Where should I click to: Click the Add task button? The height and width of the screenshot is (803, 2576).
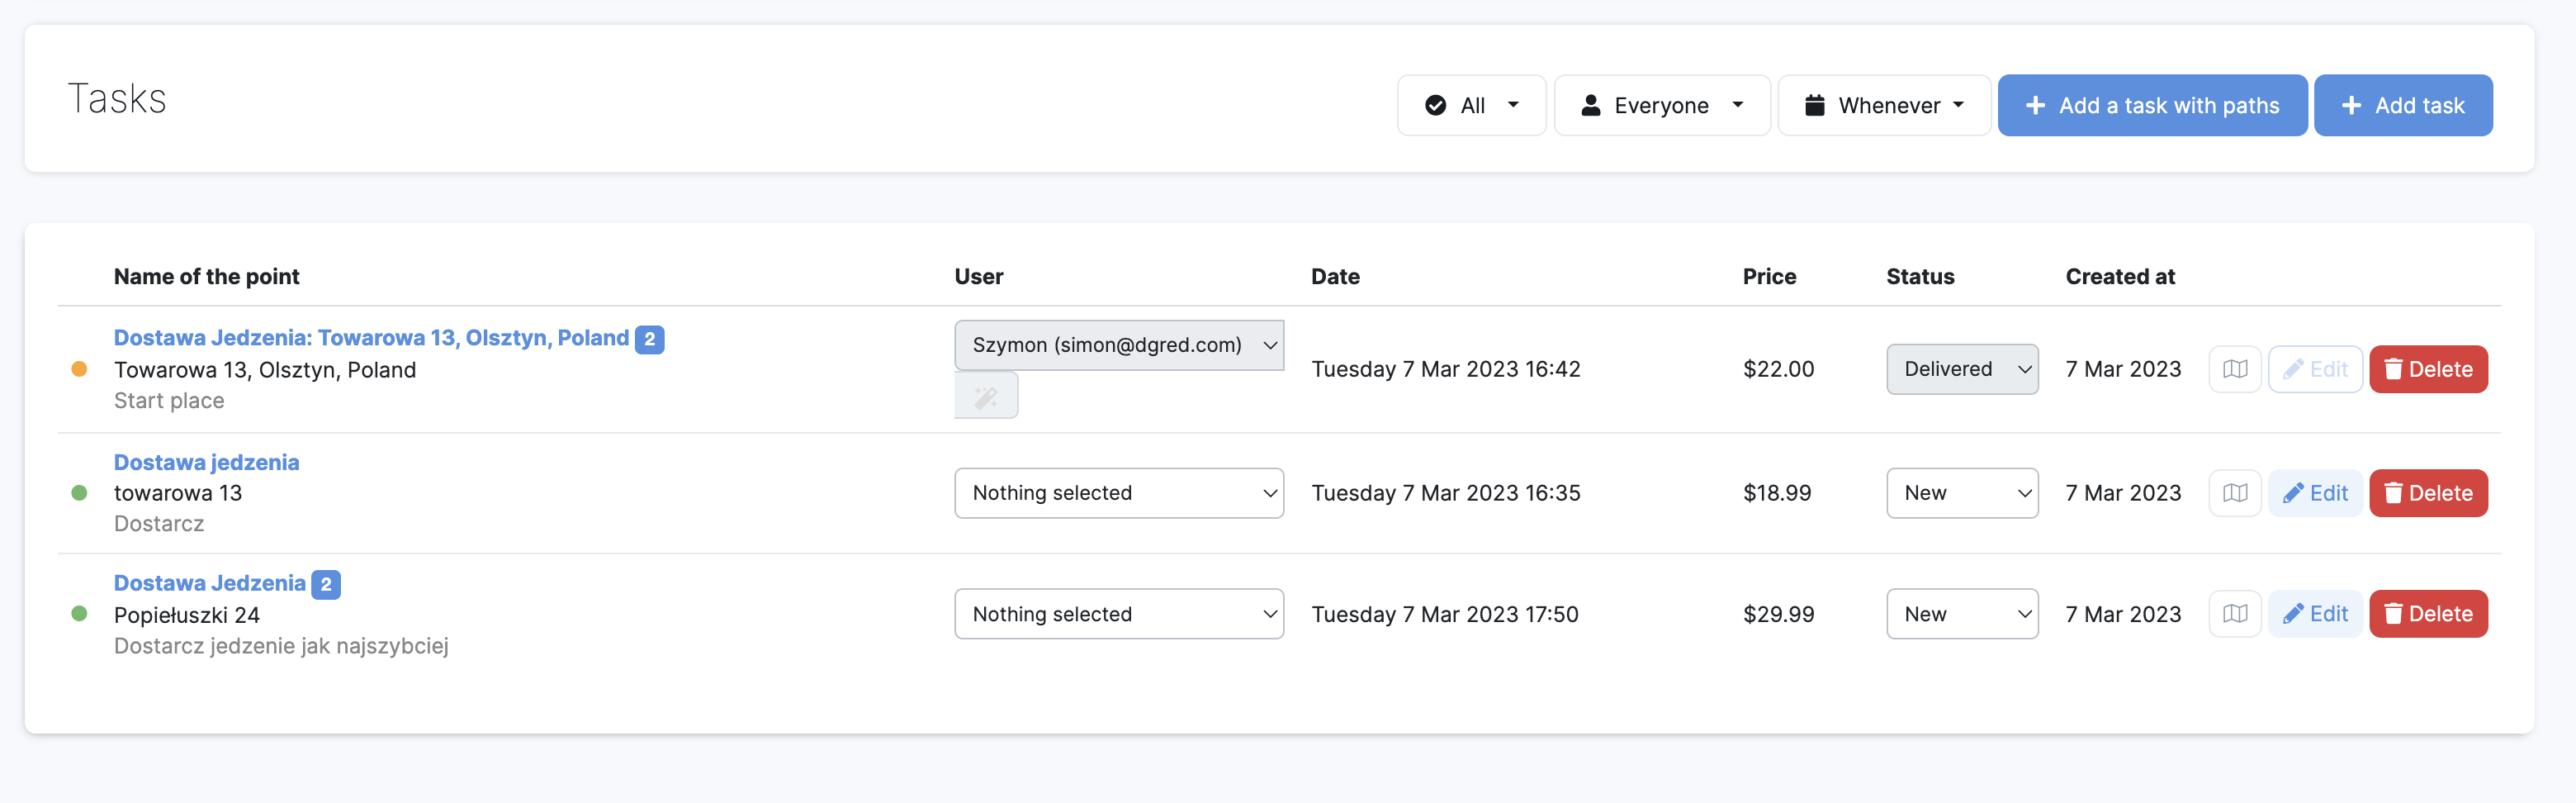[2402, 105]
